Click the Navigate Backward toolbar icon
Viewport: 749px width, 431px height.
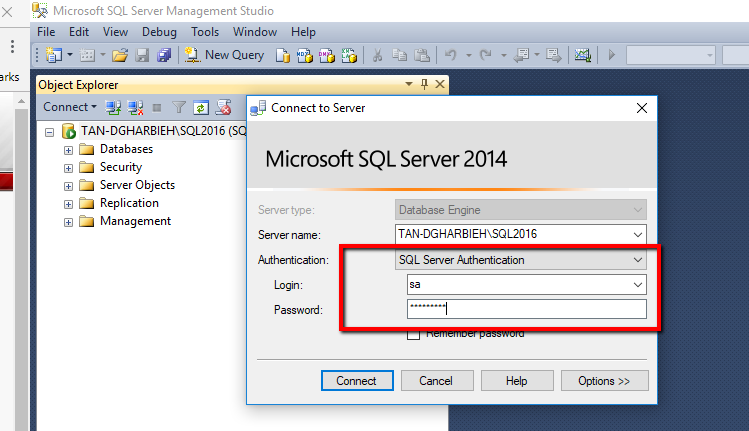(x=521, y=55)
